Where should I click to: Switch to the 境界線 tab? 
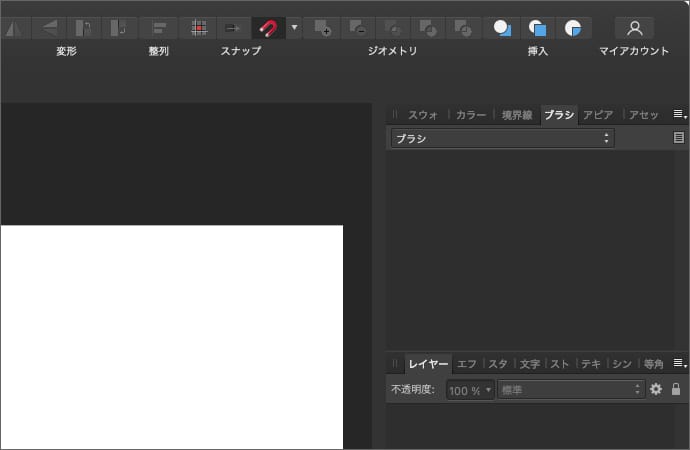pyautogui.click(x=517, y=115)
